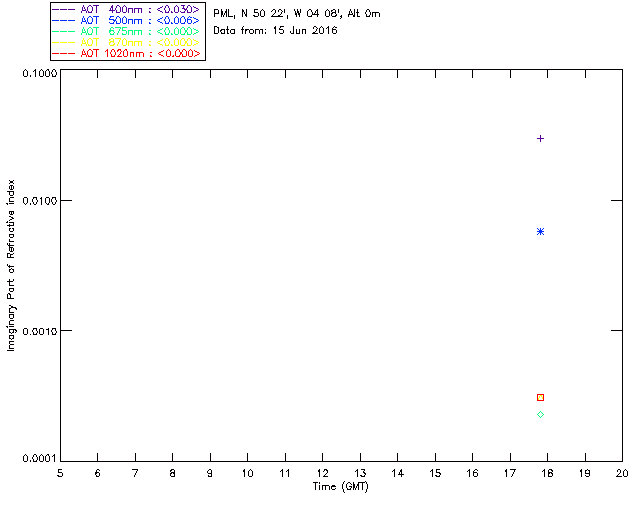Click the x-axis tick label 15
The height and width of the screenshot is (512, 640).
point(435,473)
